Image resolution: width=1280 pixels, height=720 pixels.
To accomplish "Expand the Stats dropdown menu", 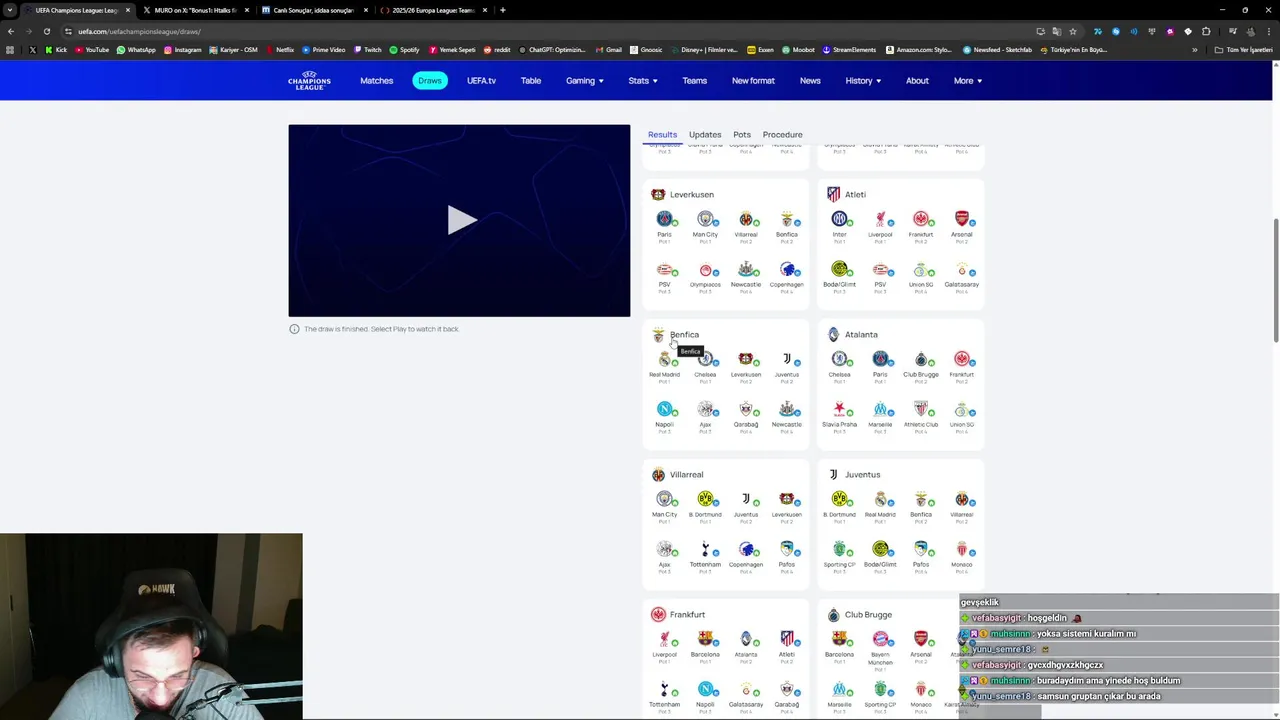I will point(642,80).
